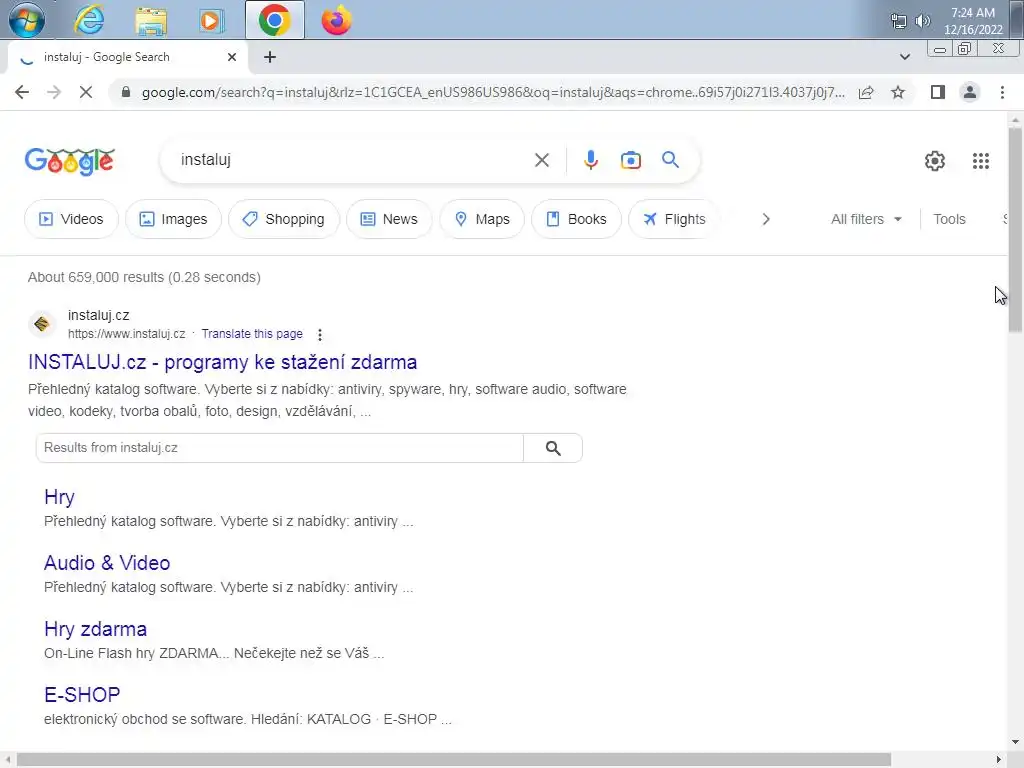Click the Results from instaluj.cz field
This screenshot has height=768, width=1024.
pyautogui.click(x=280, y=448)
